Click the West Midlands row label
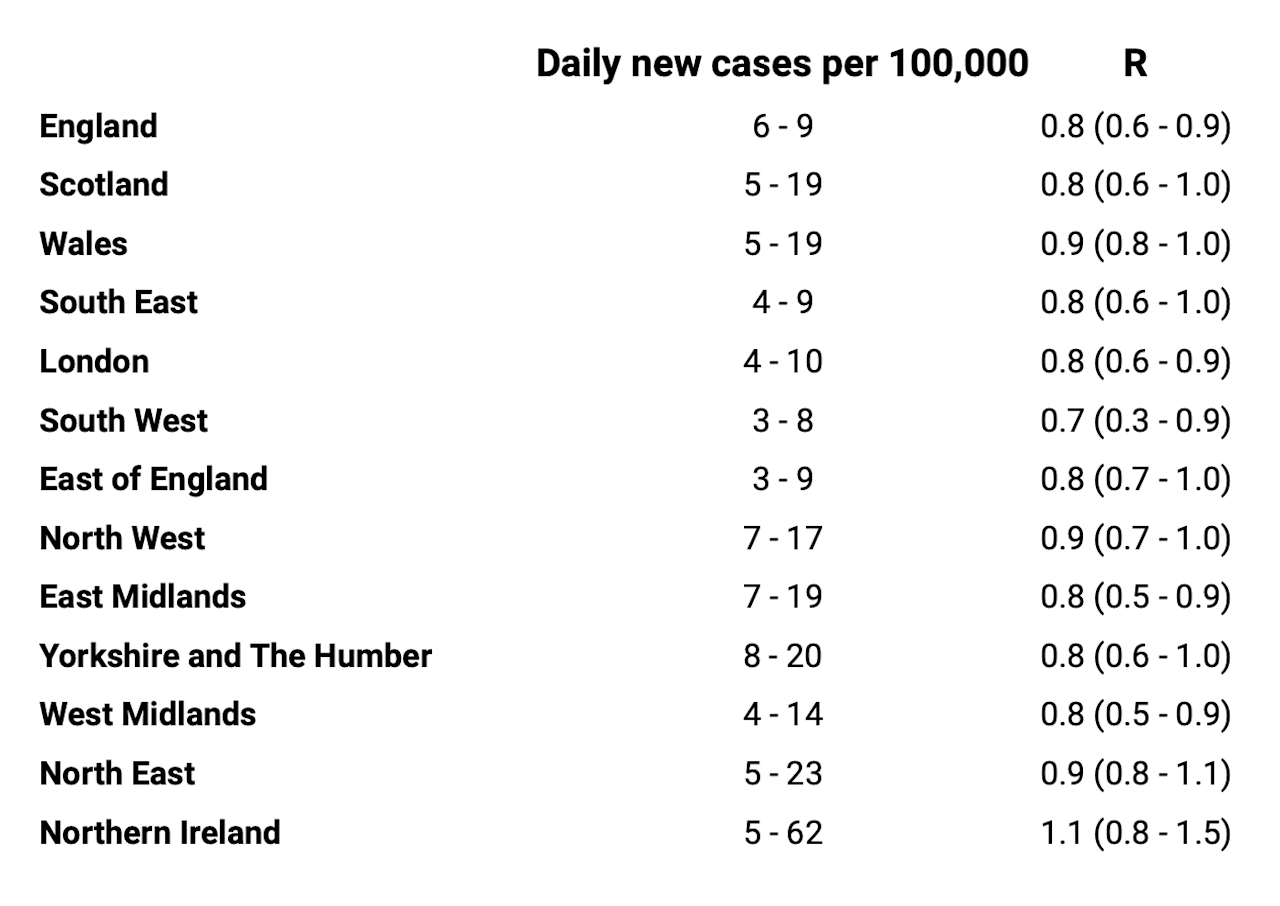The image size is (1280, 906). (147, 715)
